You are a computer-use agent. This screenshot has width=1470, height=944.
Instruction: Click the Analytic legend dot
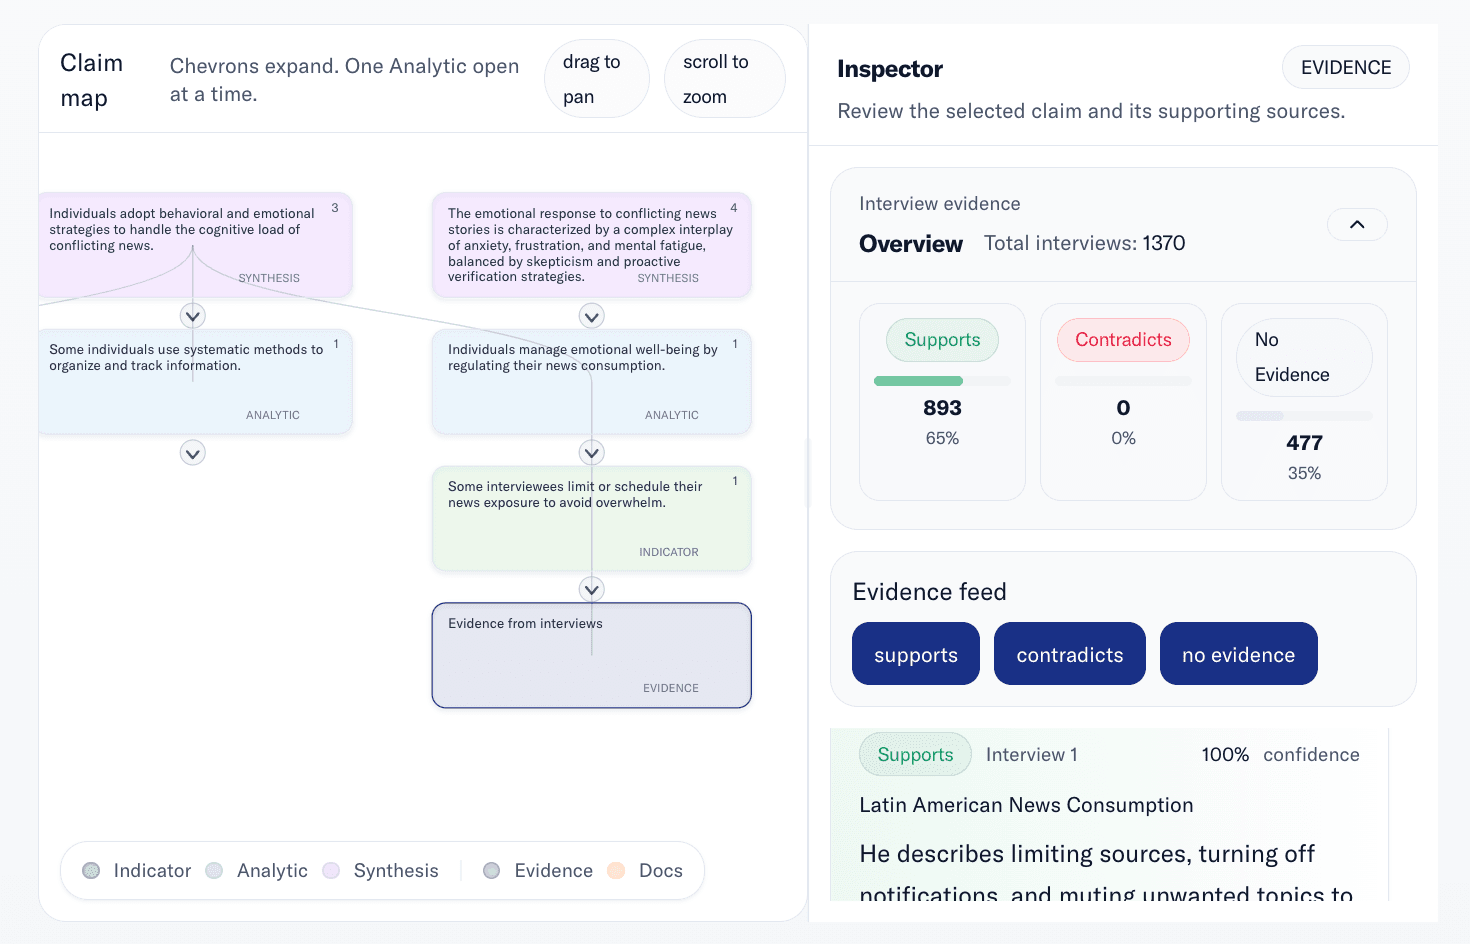214,871
